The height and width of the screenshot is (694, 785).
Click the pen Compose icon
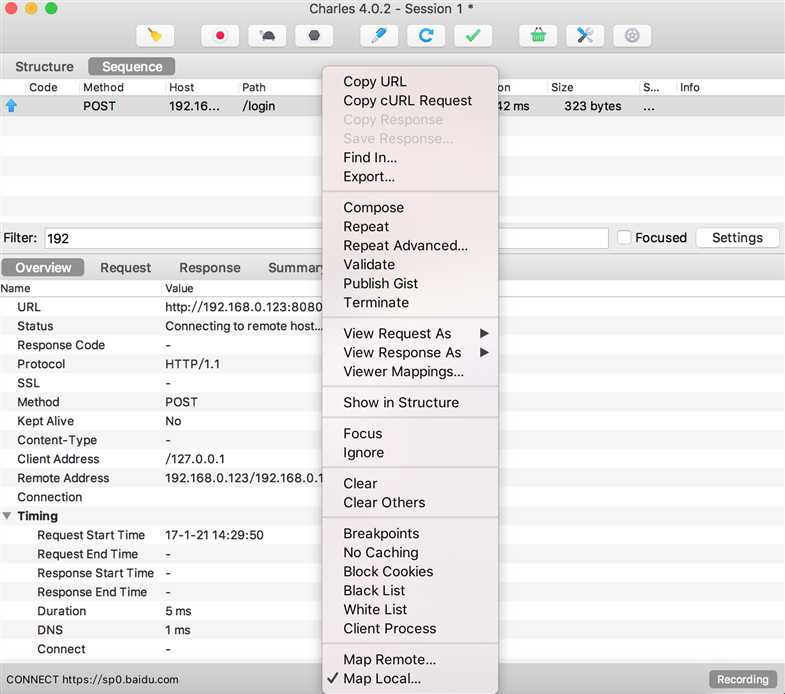point(379,36)
